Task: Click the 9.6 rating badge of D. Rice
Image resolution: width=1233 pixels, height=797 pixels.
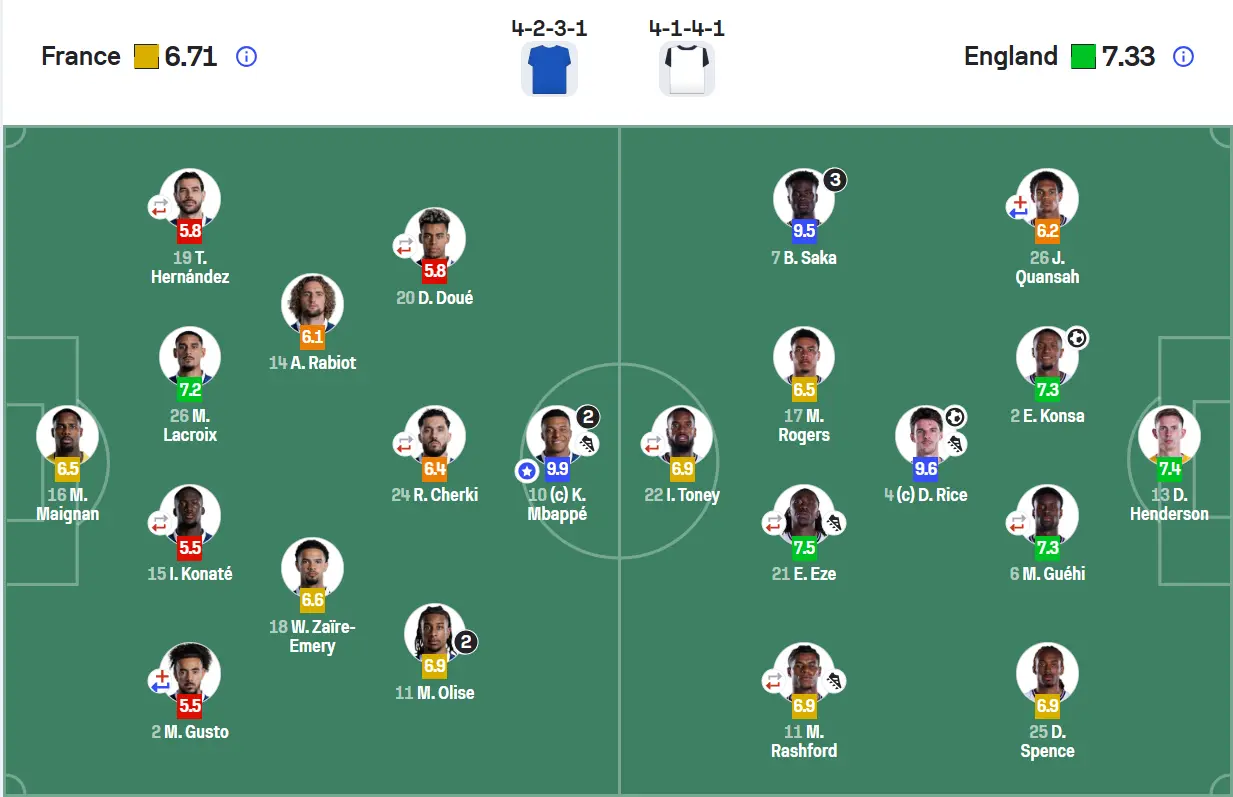Action: pyautogui.click(x=926, y=468)
